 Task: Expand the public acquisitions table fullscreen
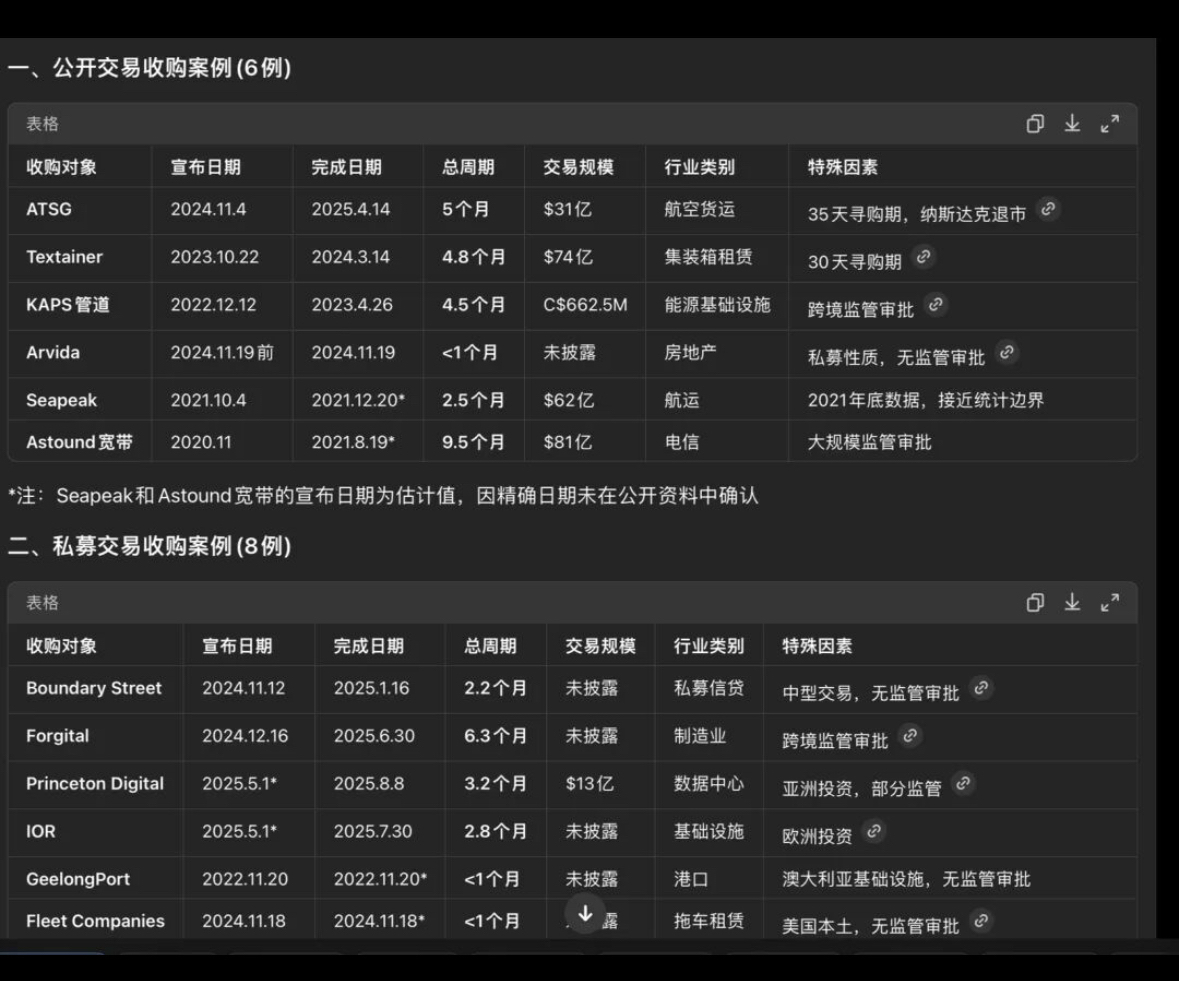coord(1110,124)
